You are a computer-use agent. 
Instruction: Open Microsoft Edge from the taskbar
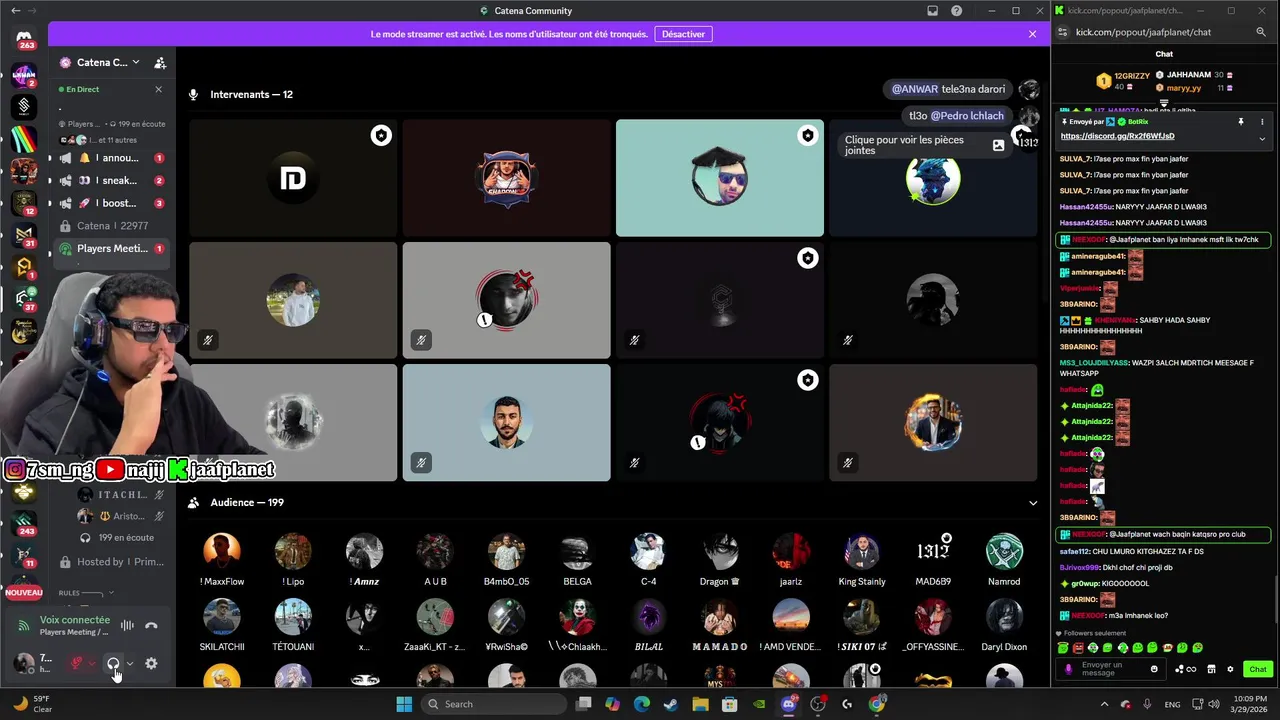(641, 704)
